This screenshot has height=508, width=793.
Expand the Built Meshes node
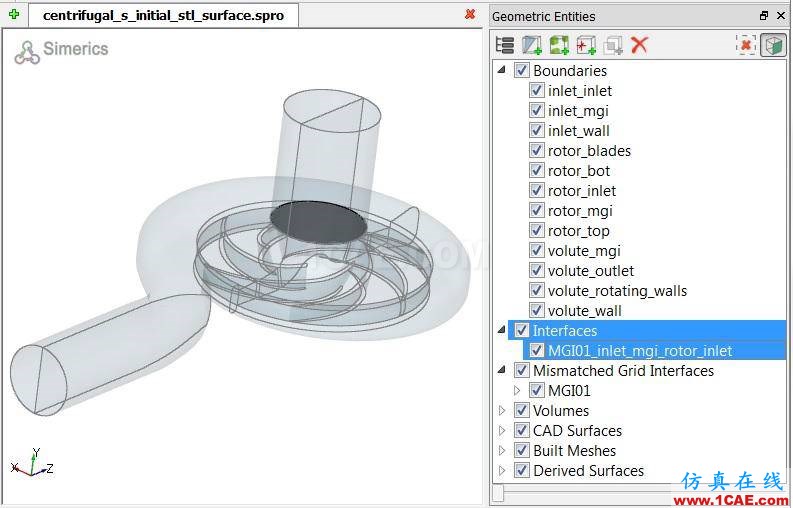502,450
